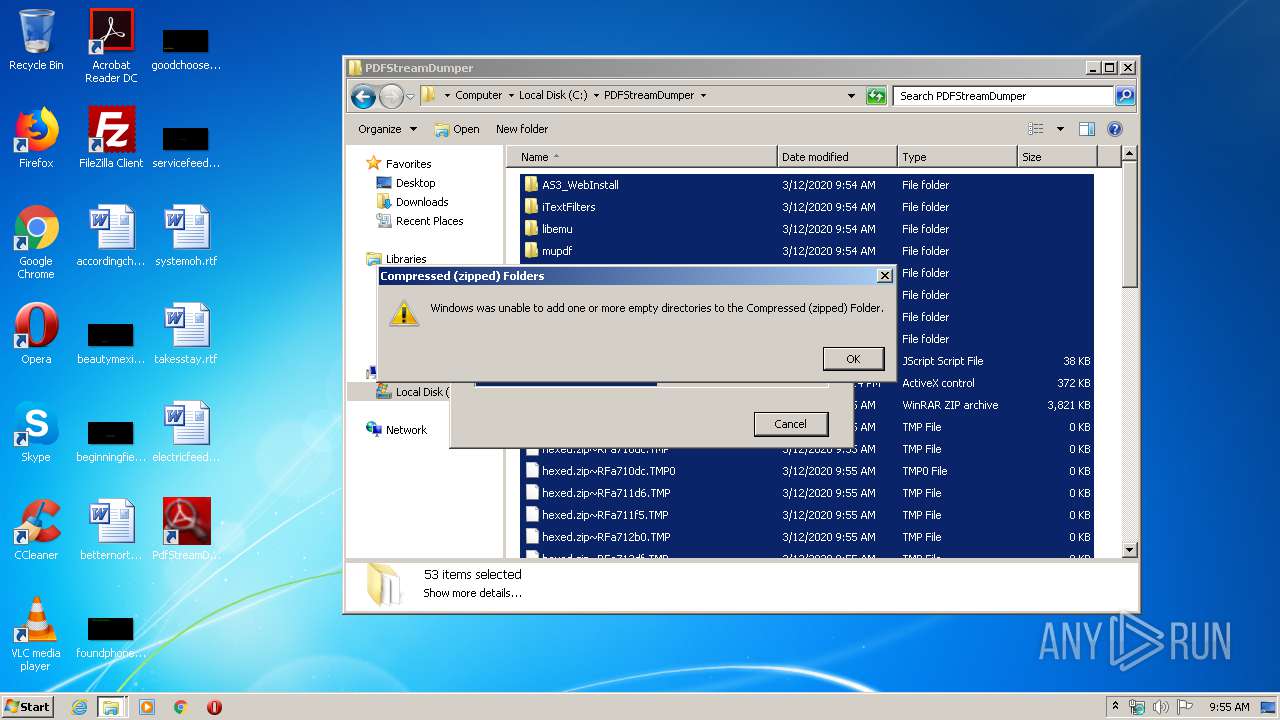Sort by Type column
The height and width of the screenshot is (720, 1280).
tap(957, 157)
